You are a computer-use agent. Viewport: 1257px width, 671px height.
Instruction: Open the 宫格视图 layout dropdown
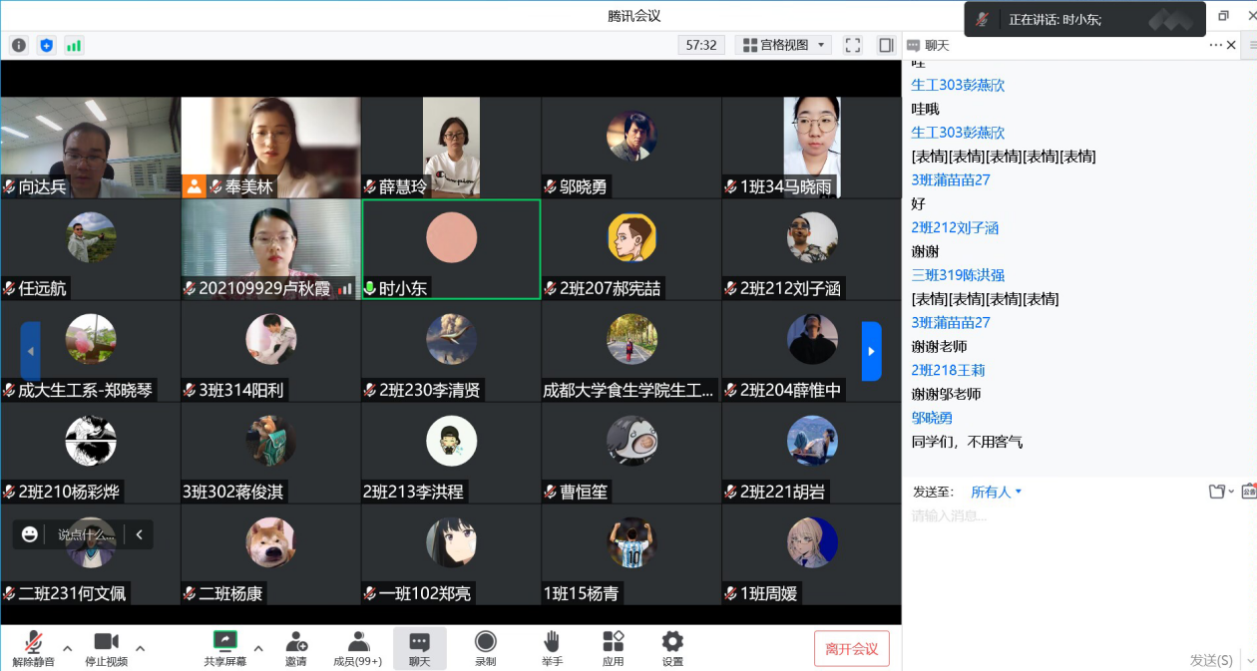pos(784,45)
